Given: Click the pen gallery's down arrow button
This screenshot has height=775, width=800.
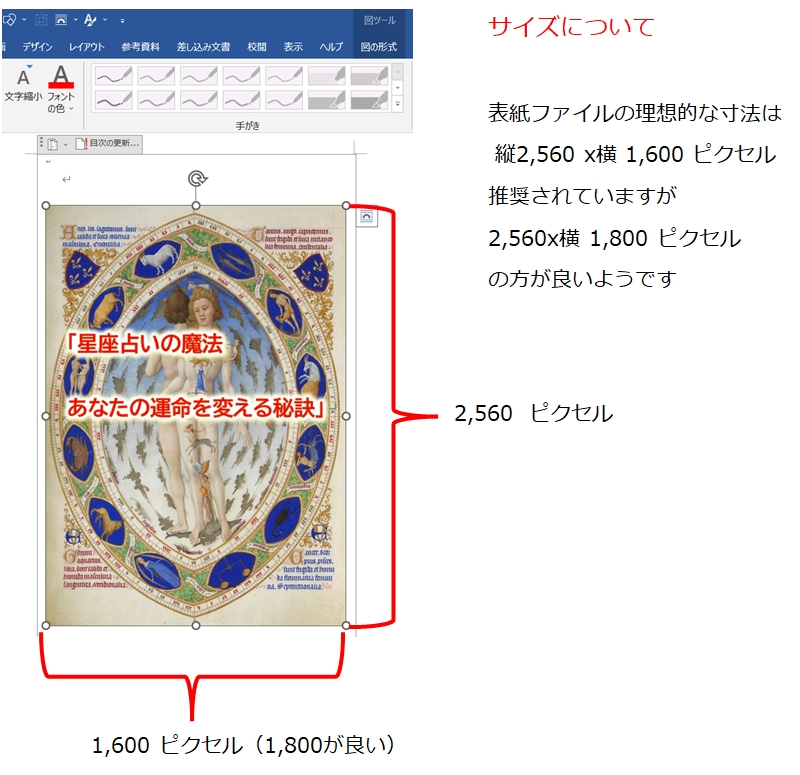Looking at the screenshot, I should coord(397,88).
